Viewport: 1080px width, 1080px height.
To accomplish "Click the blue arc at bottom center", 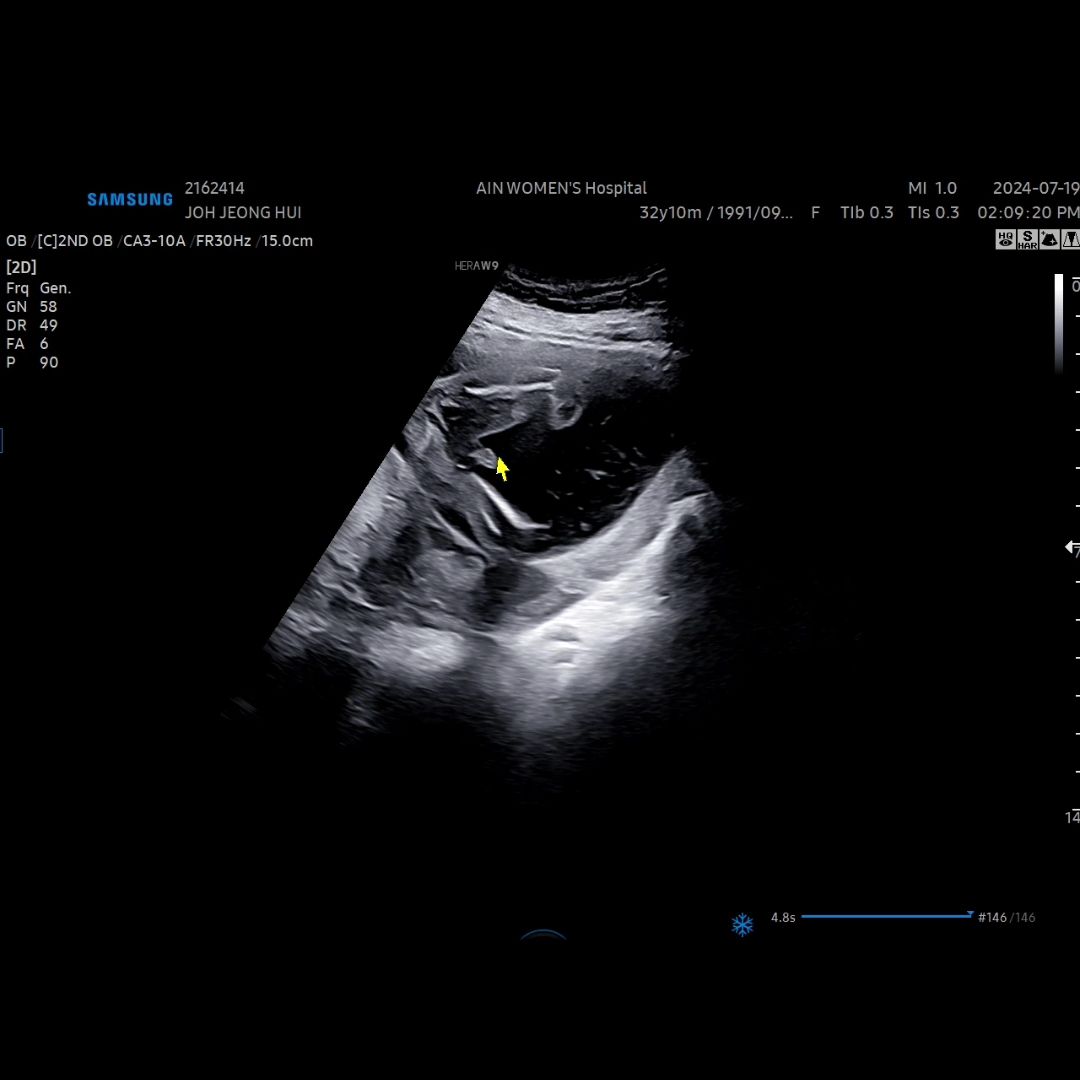I will pos(543,934).
